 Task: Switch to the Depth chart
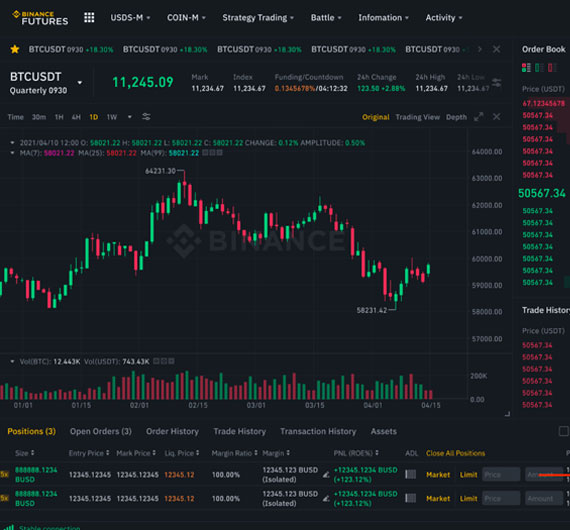pyautogui.click(x=456, y=117)
